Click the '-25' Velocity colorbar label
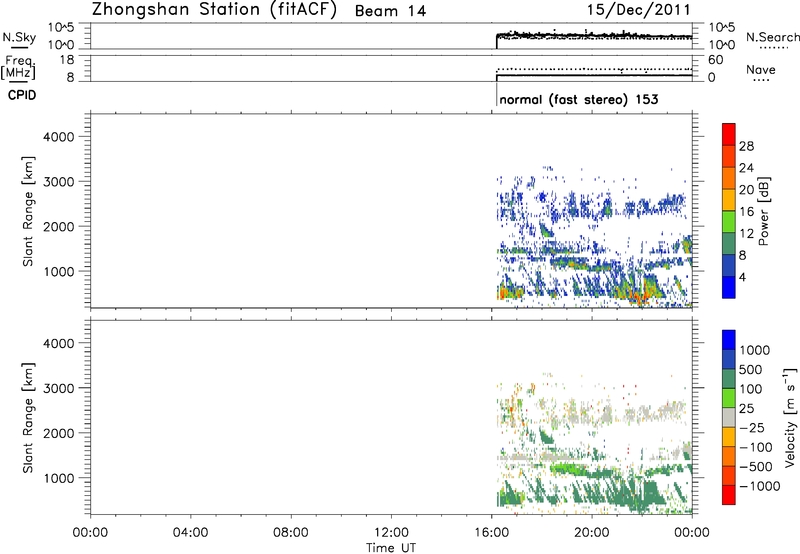The height and width of the screenshot is (554, 800). [752, 428]
